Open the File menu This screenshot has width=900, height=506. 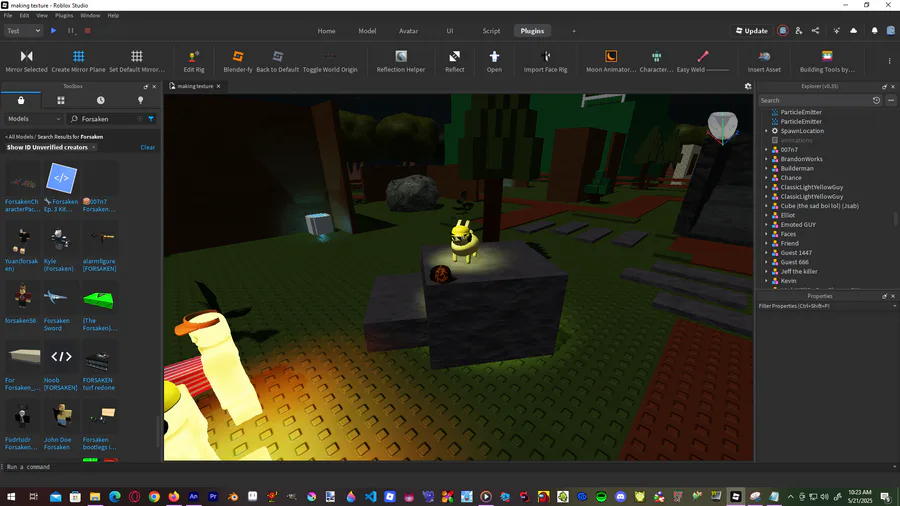[x=8, y=15]
